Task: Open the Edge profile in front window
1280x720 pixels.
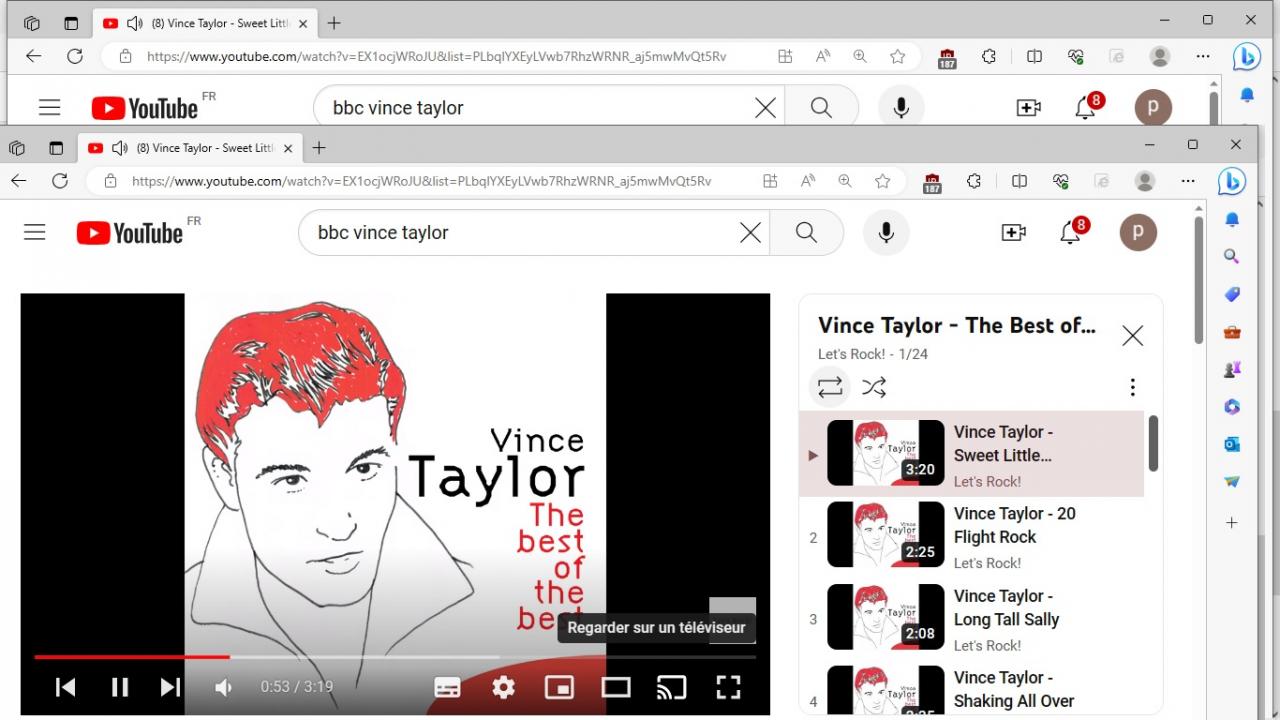Action: 1145,181
